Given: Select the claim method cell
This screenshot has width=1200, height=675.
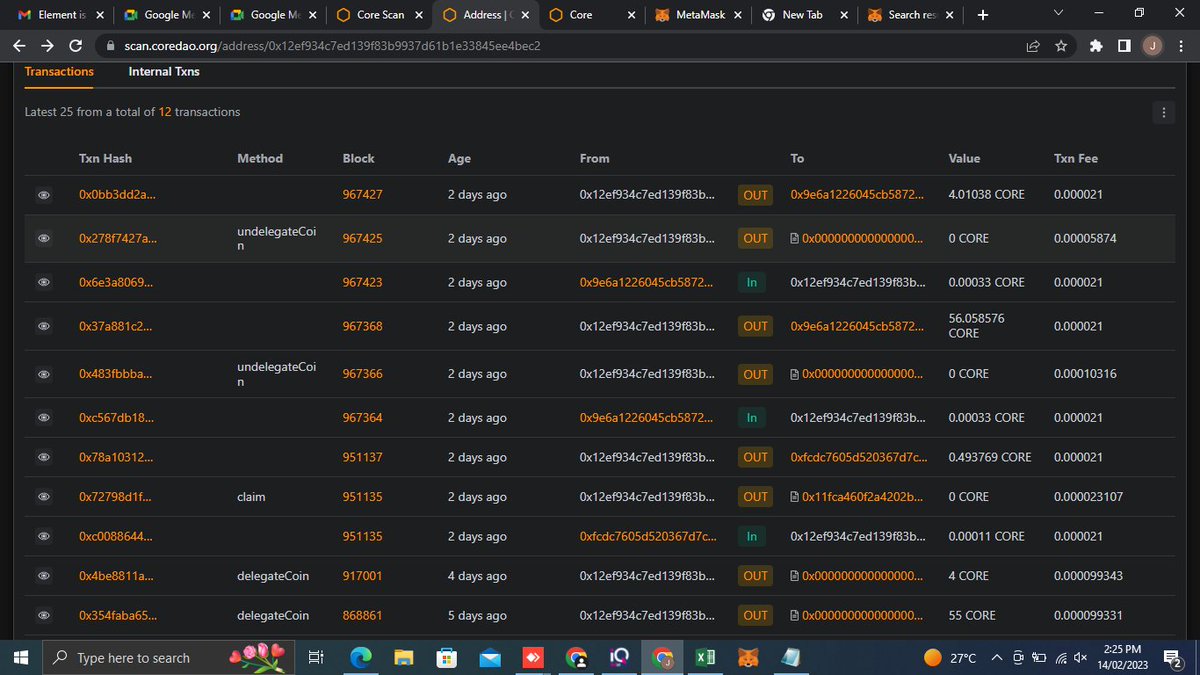Looking at the screenshot, I should tap(251, 497).
